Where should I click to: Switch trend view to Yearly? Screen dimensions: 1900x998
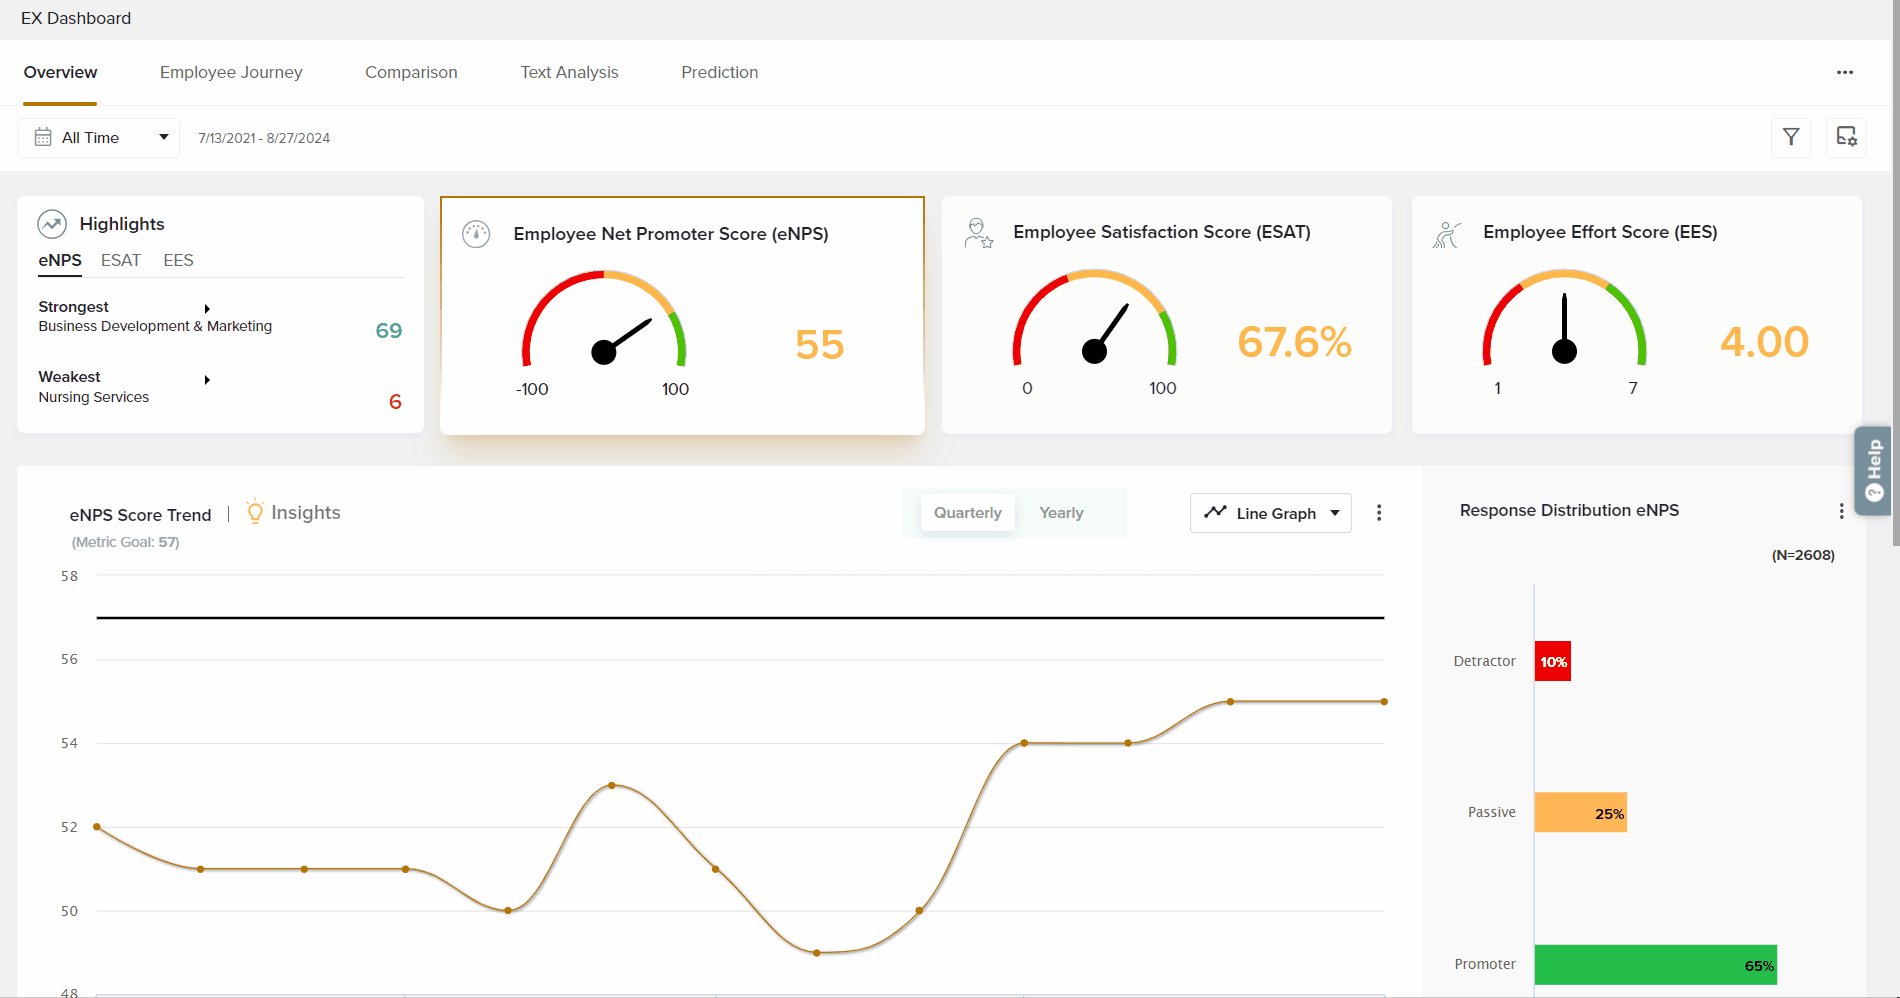tap(1061, 513)
